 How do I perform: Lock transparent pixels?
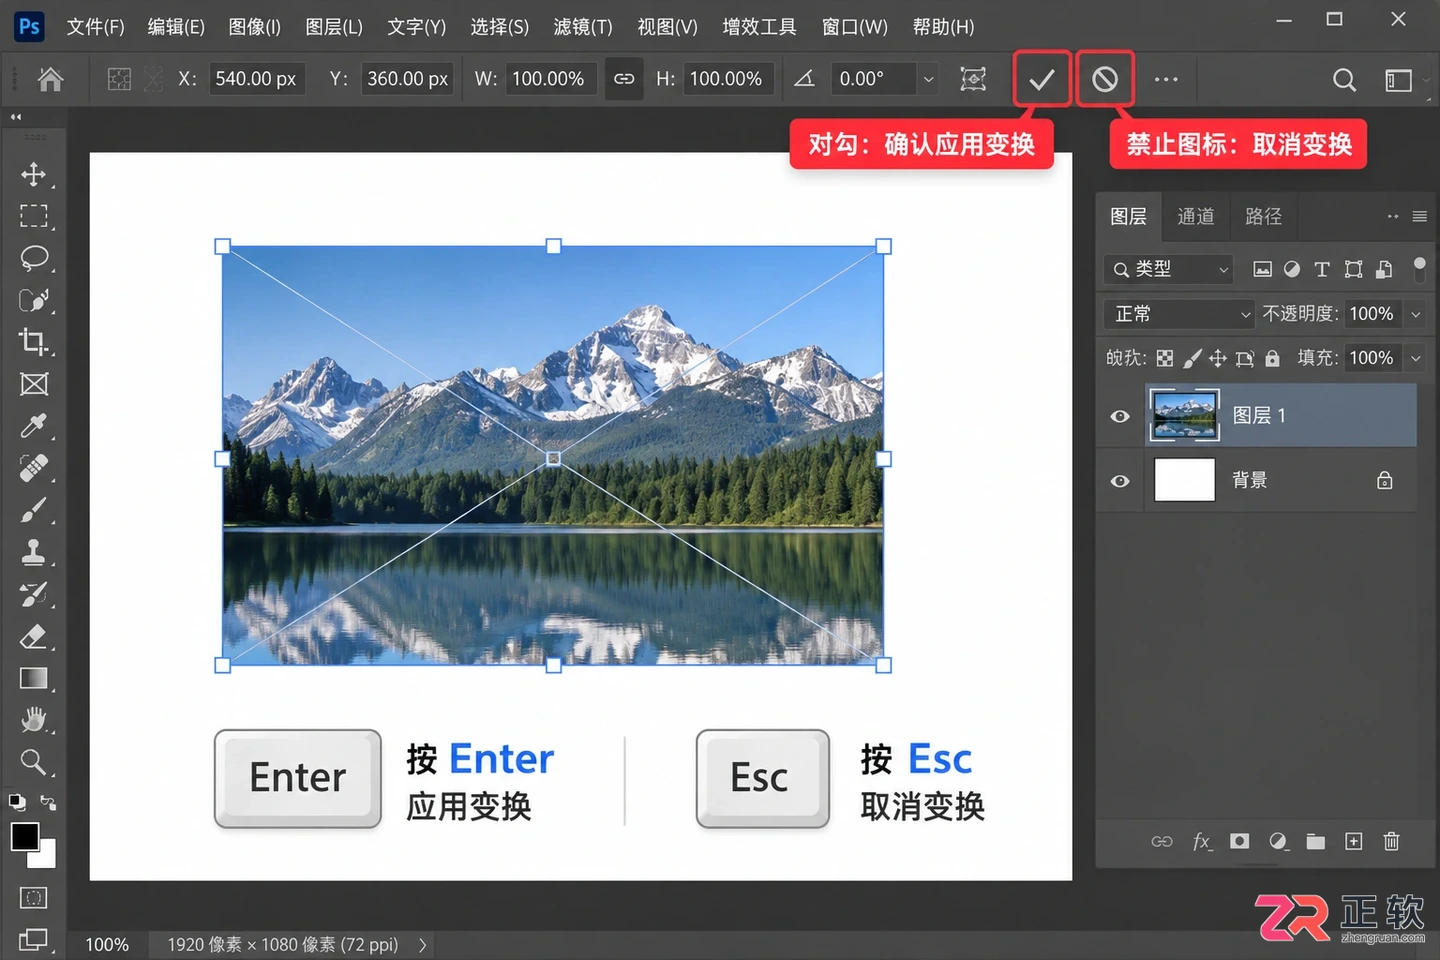tap(1165, 358)
